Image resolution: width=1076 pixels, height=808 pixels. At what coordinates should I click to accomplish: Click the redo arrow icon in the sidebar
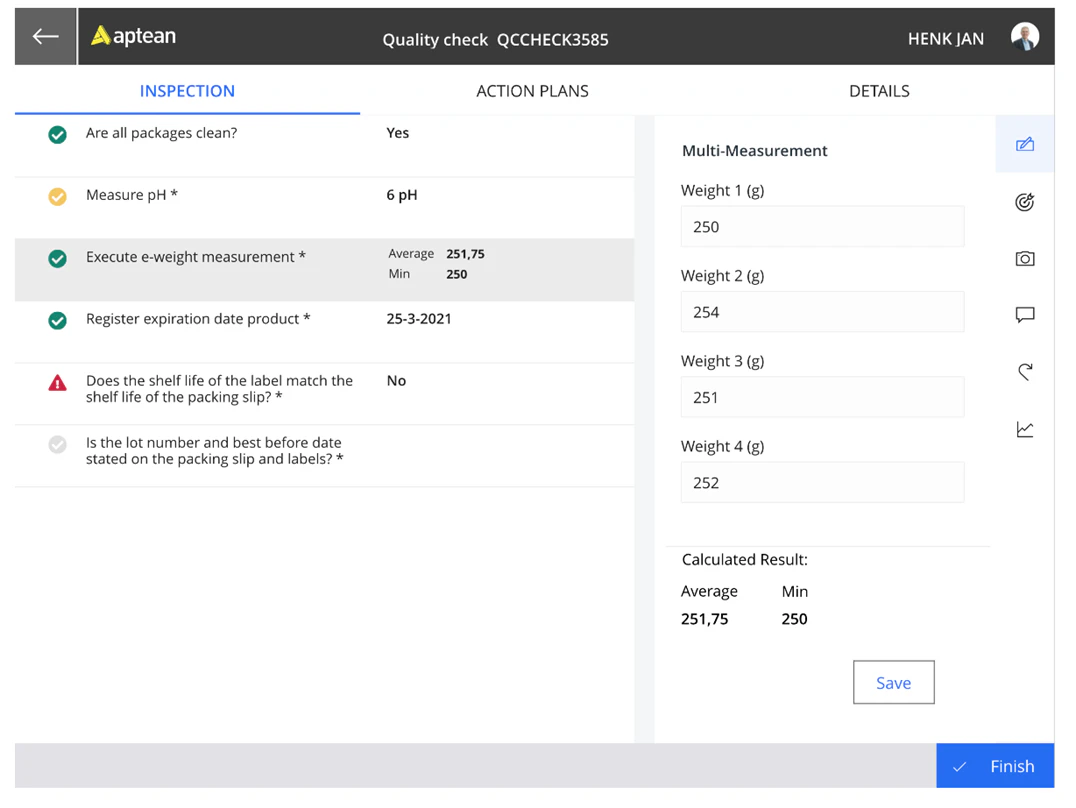click(1024, 371)
